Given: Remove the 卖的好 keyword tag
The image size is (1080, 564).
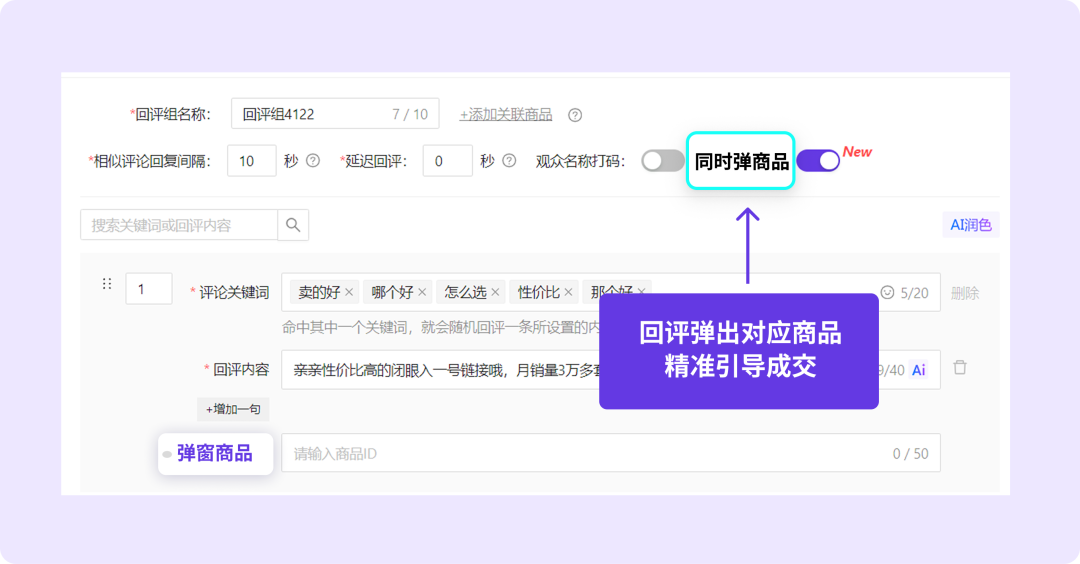Looking at the screenshot, I should [349, 292].
